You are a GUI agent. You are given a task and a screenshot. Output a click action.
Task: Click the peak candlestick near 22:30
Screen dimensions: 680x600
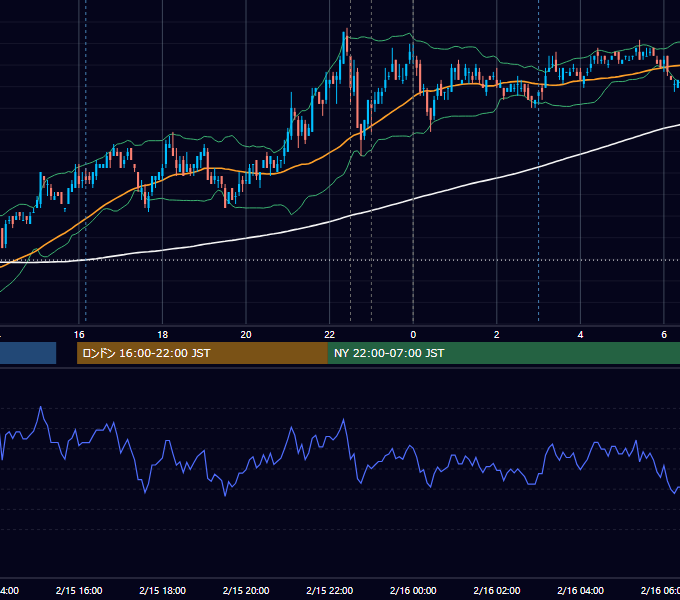[x=347, y=41]
